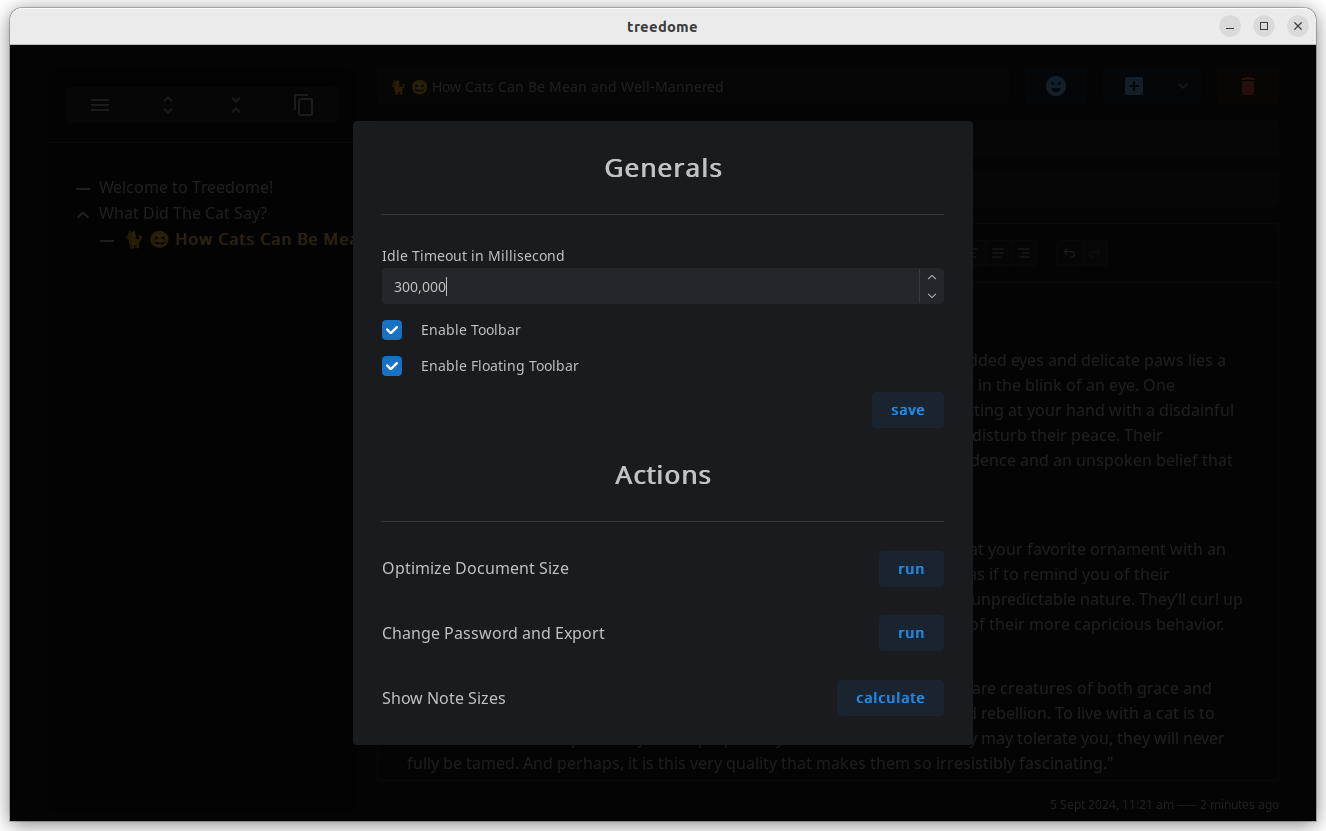This screenshot has height=831, width=1326.
Task: Click the up stepper on Idle Timeout
Action: (931, 277)
